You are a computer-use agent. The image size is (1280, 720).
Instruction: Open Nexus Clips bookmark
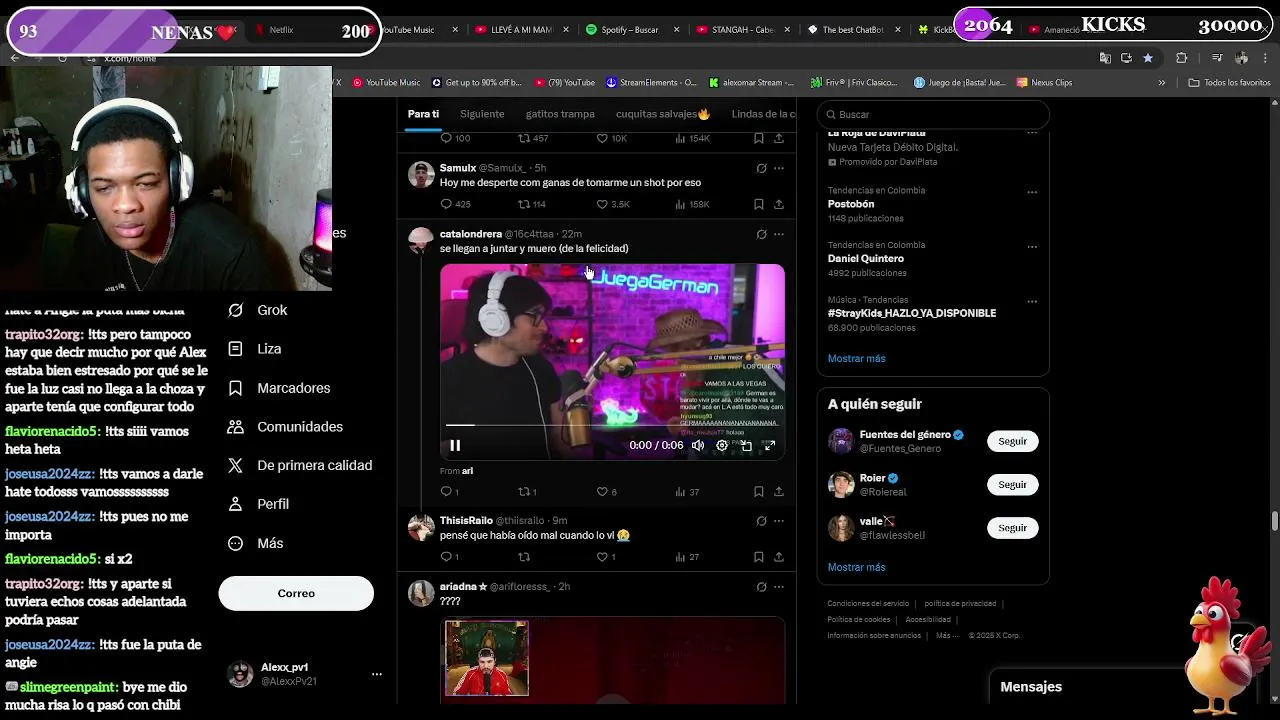coord(1044,83)
